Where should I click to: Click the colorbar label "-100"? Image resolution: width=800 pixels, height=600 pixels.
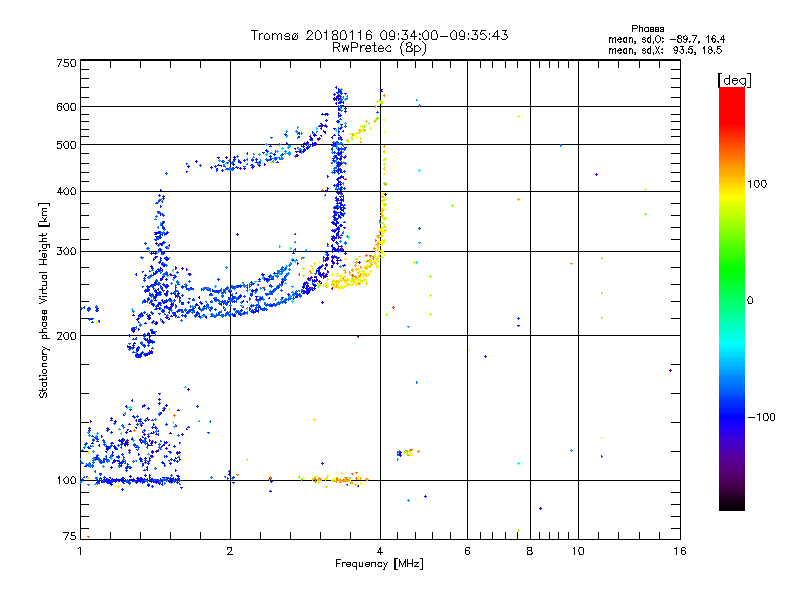pos(761,417)
